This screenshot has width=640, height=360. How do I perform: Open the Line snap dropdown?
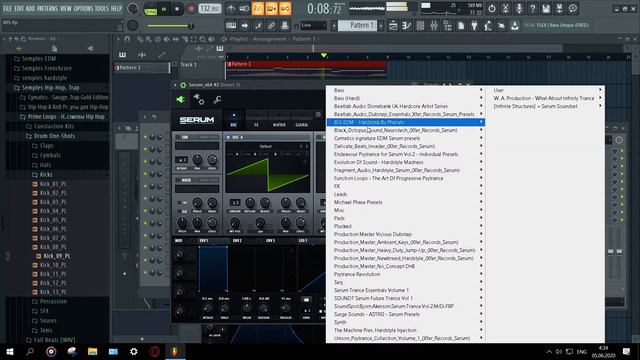click(313, 26)
